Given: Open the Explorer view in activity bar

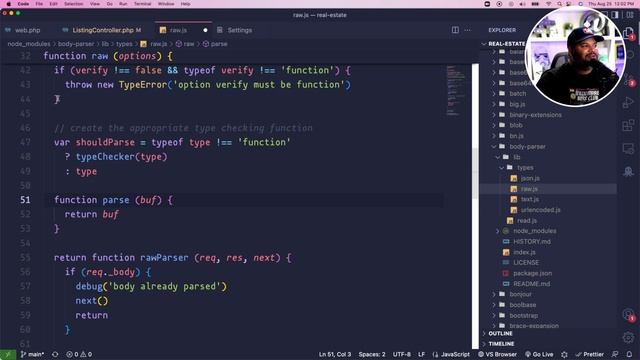Looking at the screenshot, I should (628, 33).
